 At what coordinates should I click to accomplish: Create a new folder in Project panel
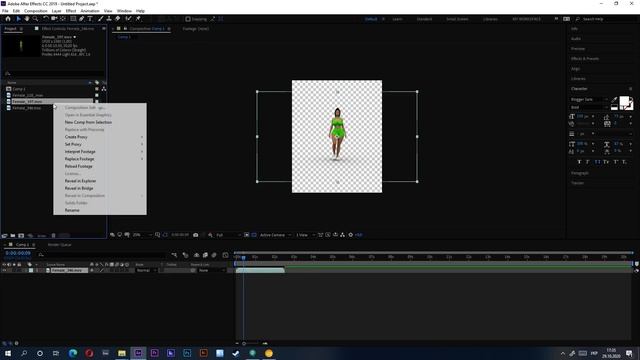[13, 236]
